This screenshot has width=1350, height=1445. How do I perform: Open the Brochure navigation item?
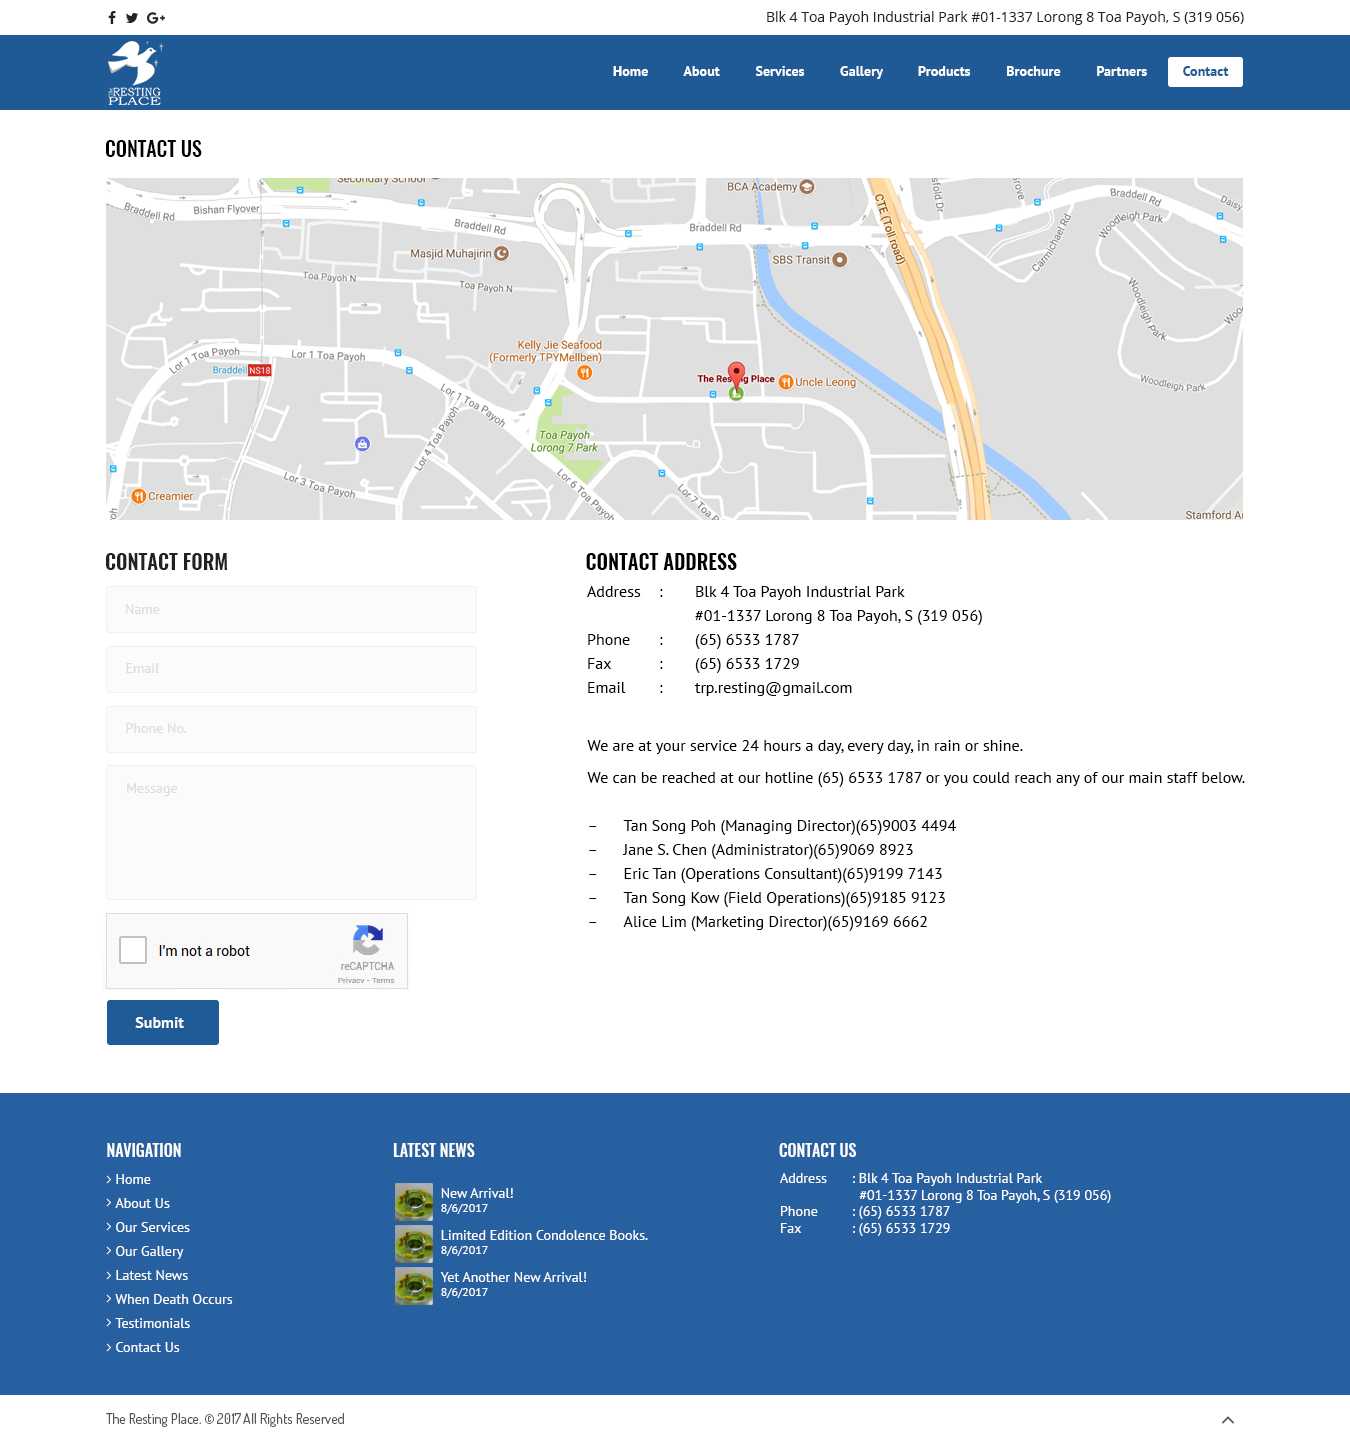pos(1033,72)
